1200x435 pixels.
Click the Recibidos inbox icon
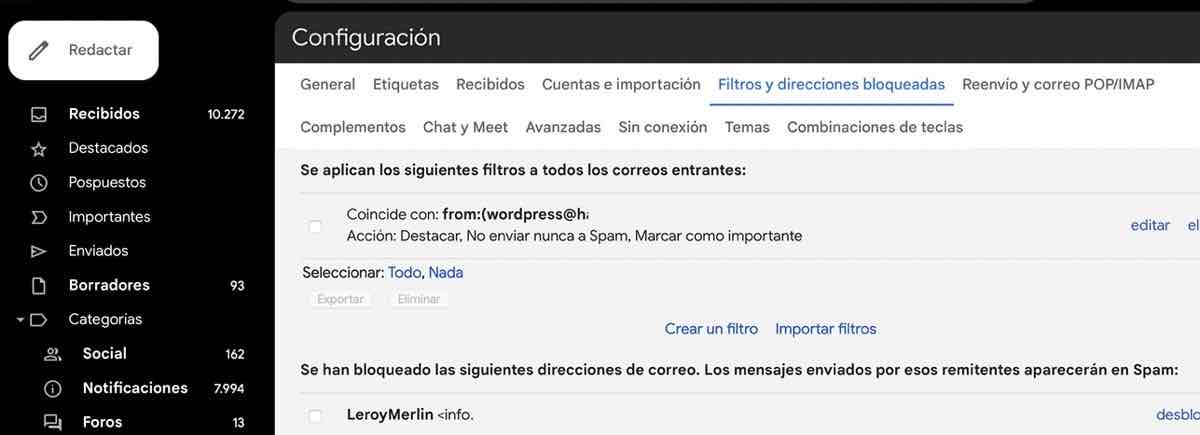click(39, 114)
